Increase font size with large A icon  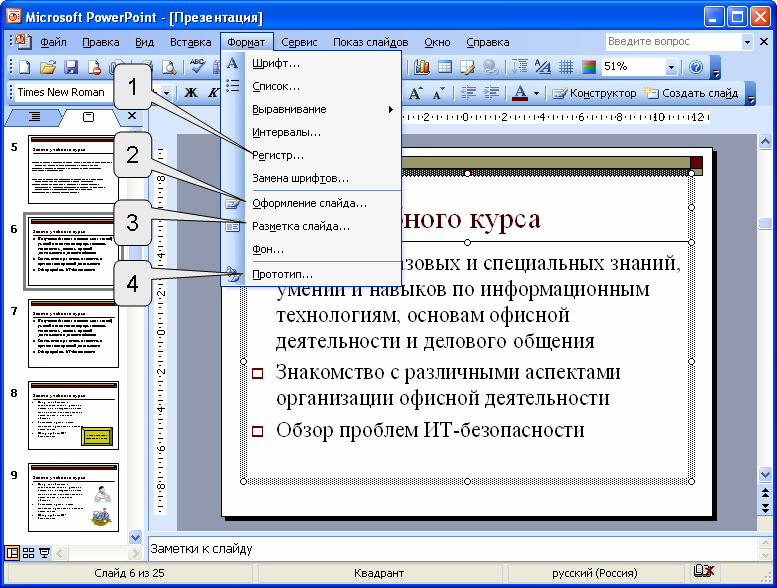tap(415, 93)
